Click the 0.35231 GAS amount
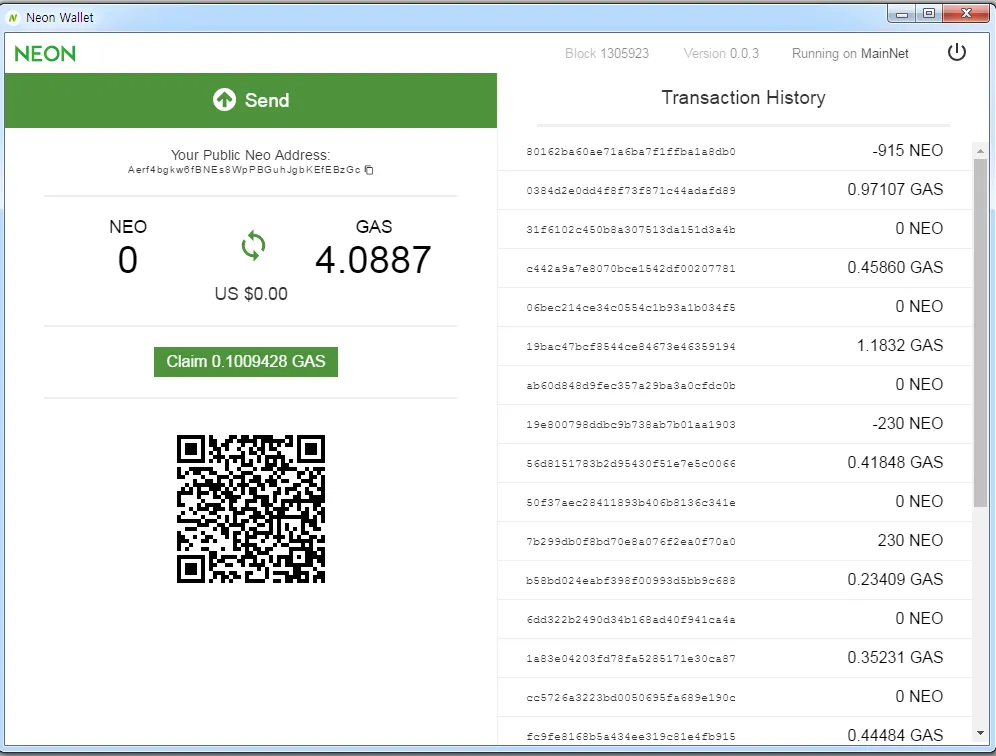The height and width of the screenshot is (756, 996). tap(895, 658)
